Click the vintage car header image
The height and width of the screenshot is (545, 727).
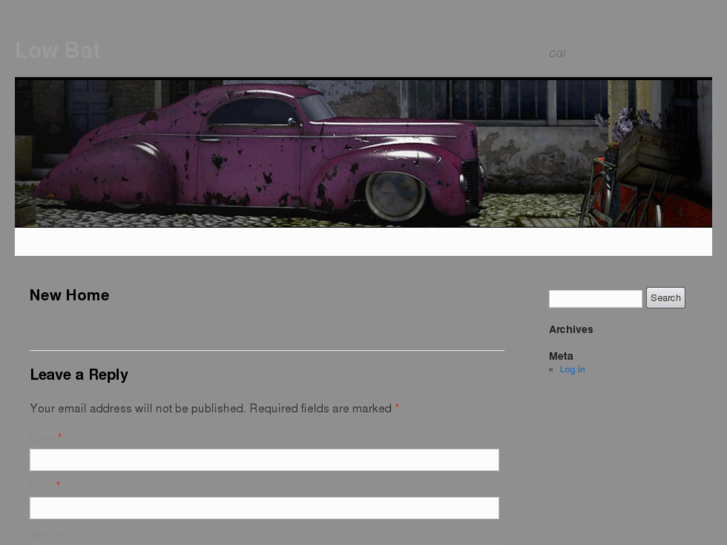tap(364, 153)
